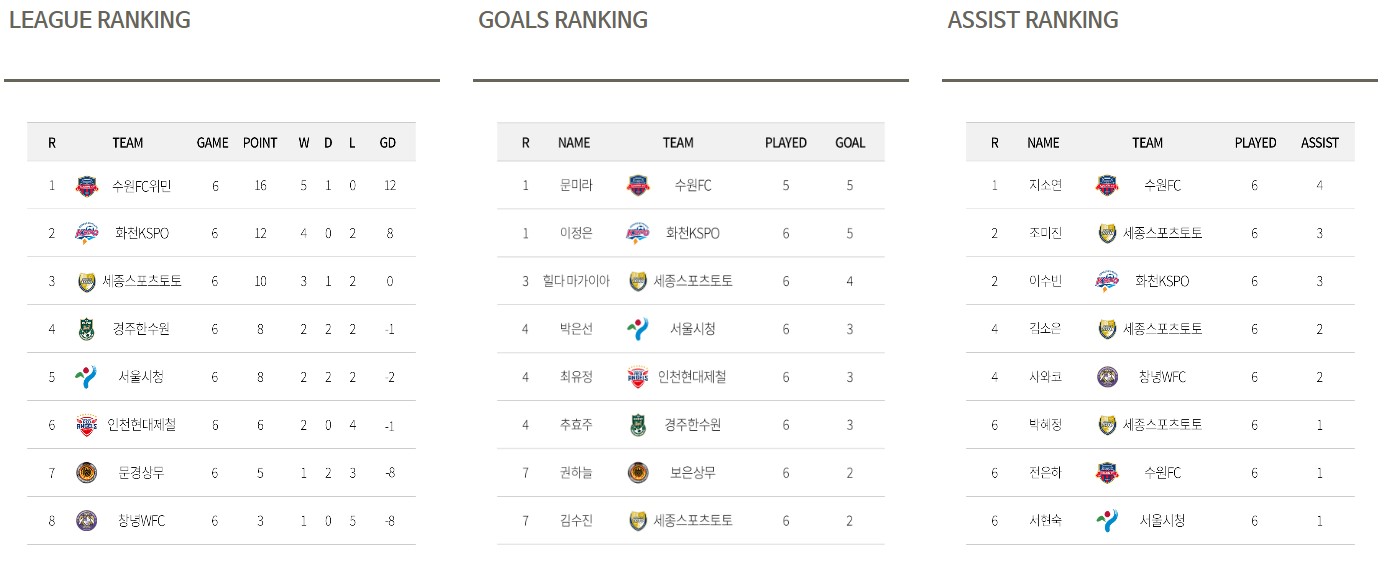Click the POINT column header
The height and width of the screenshot is (577, 1385).
(260, 143)
